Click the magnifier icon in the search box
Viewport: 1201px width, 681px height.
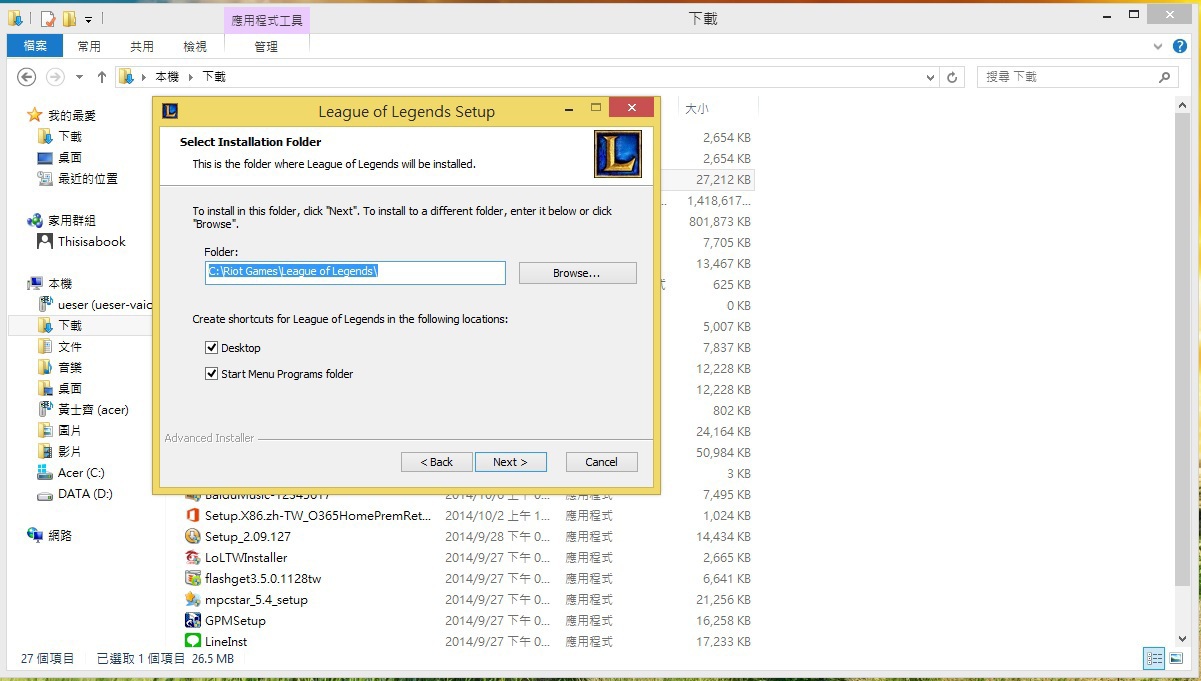click(x=1165, y=77)
